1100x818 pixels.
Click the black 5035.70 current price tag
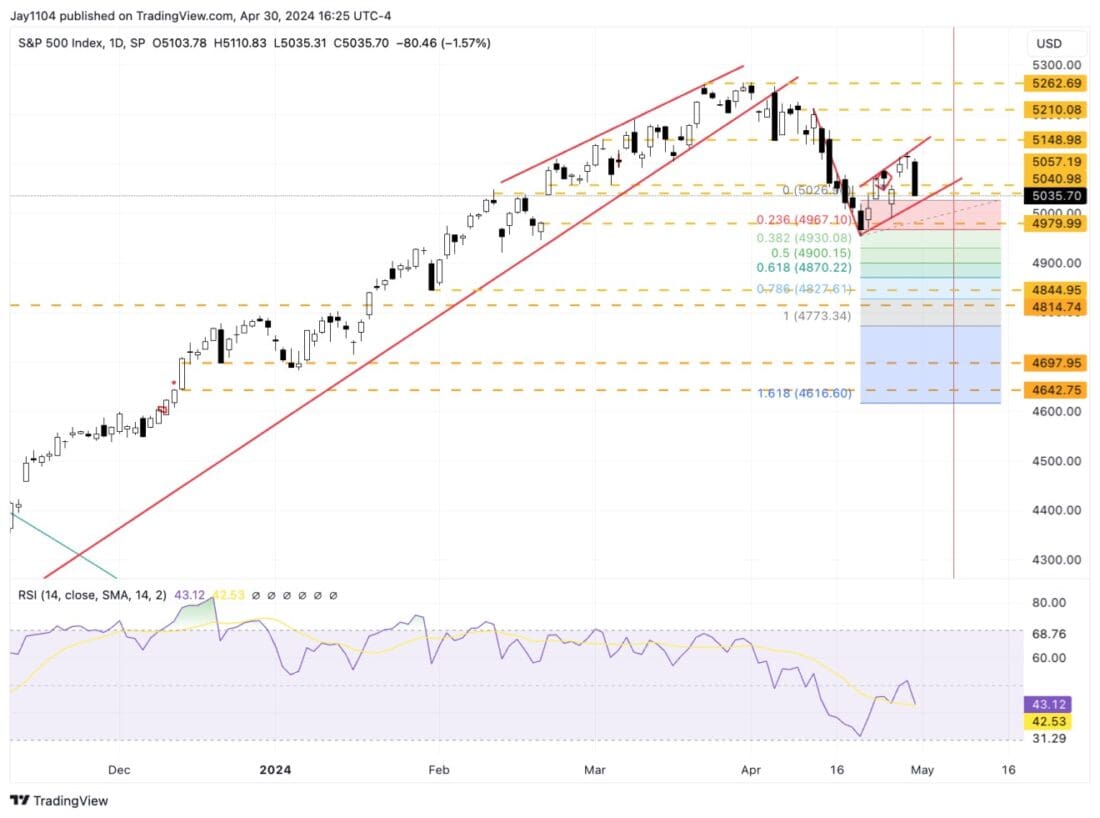(1056, 196)
